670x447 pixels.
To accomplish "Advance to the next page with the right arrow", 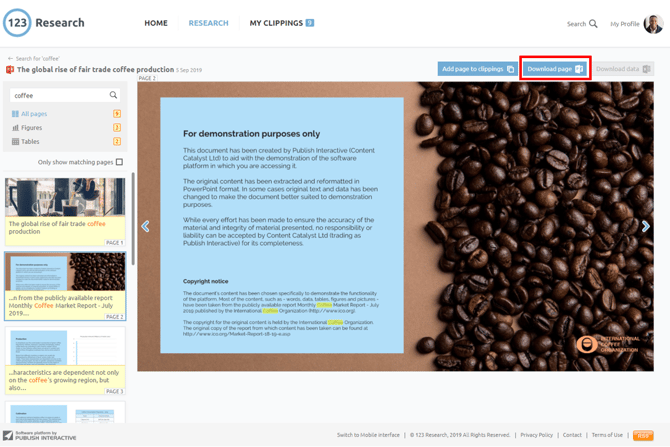I will [645, 226].
